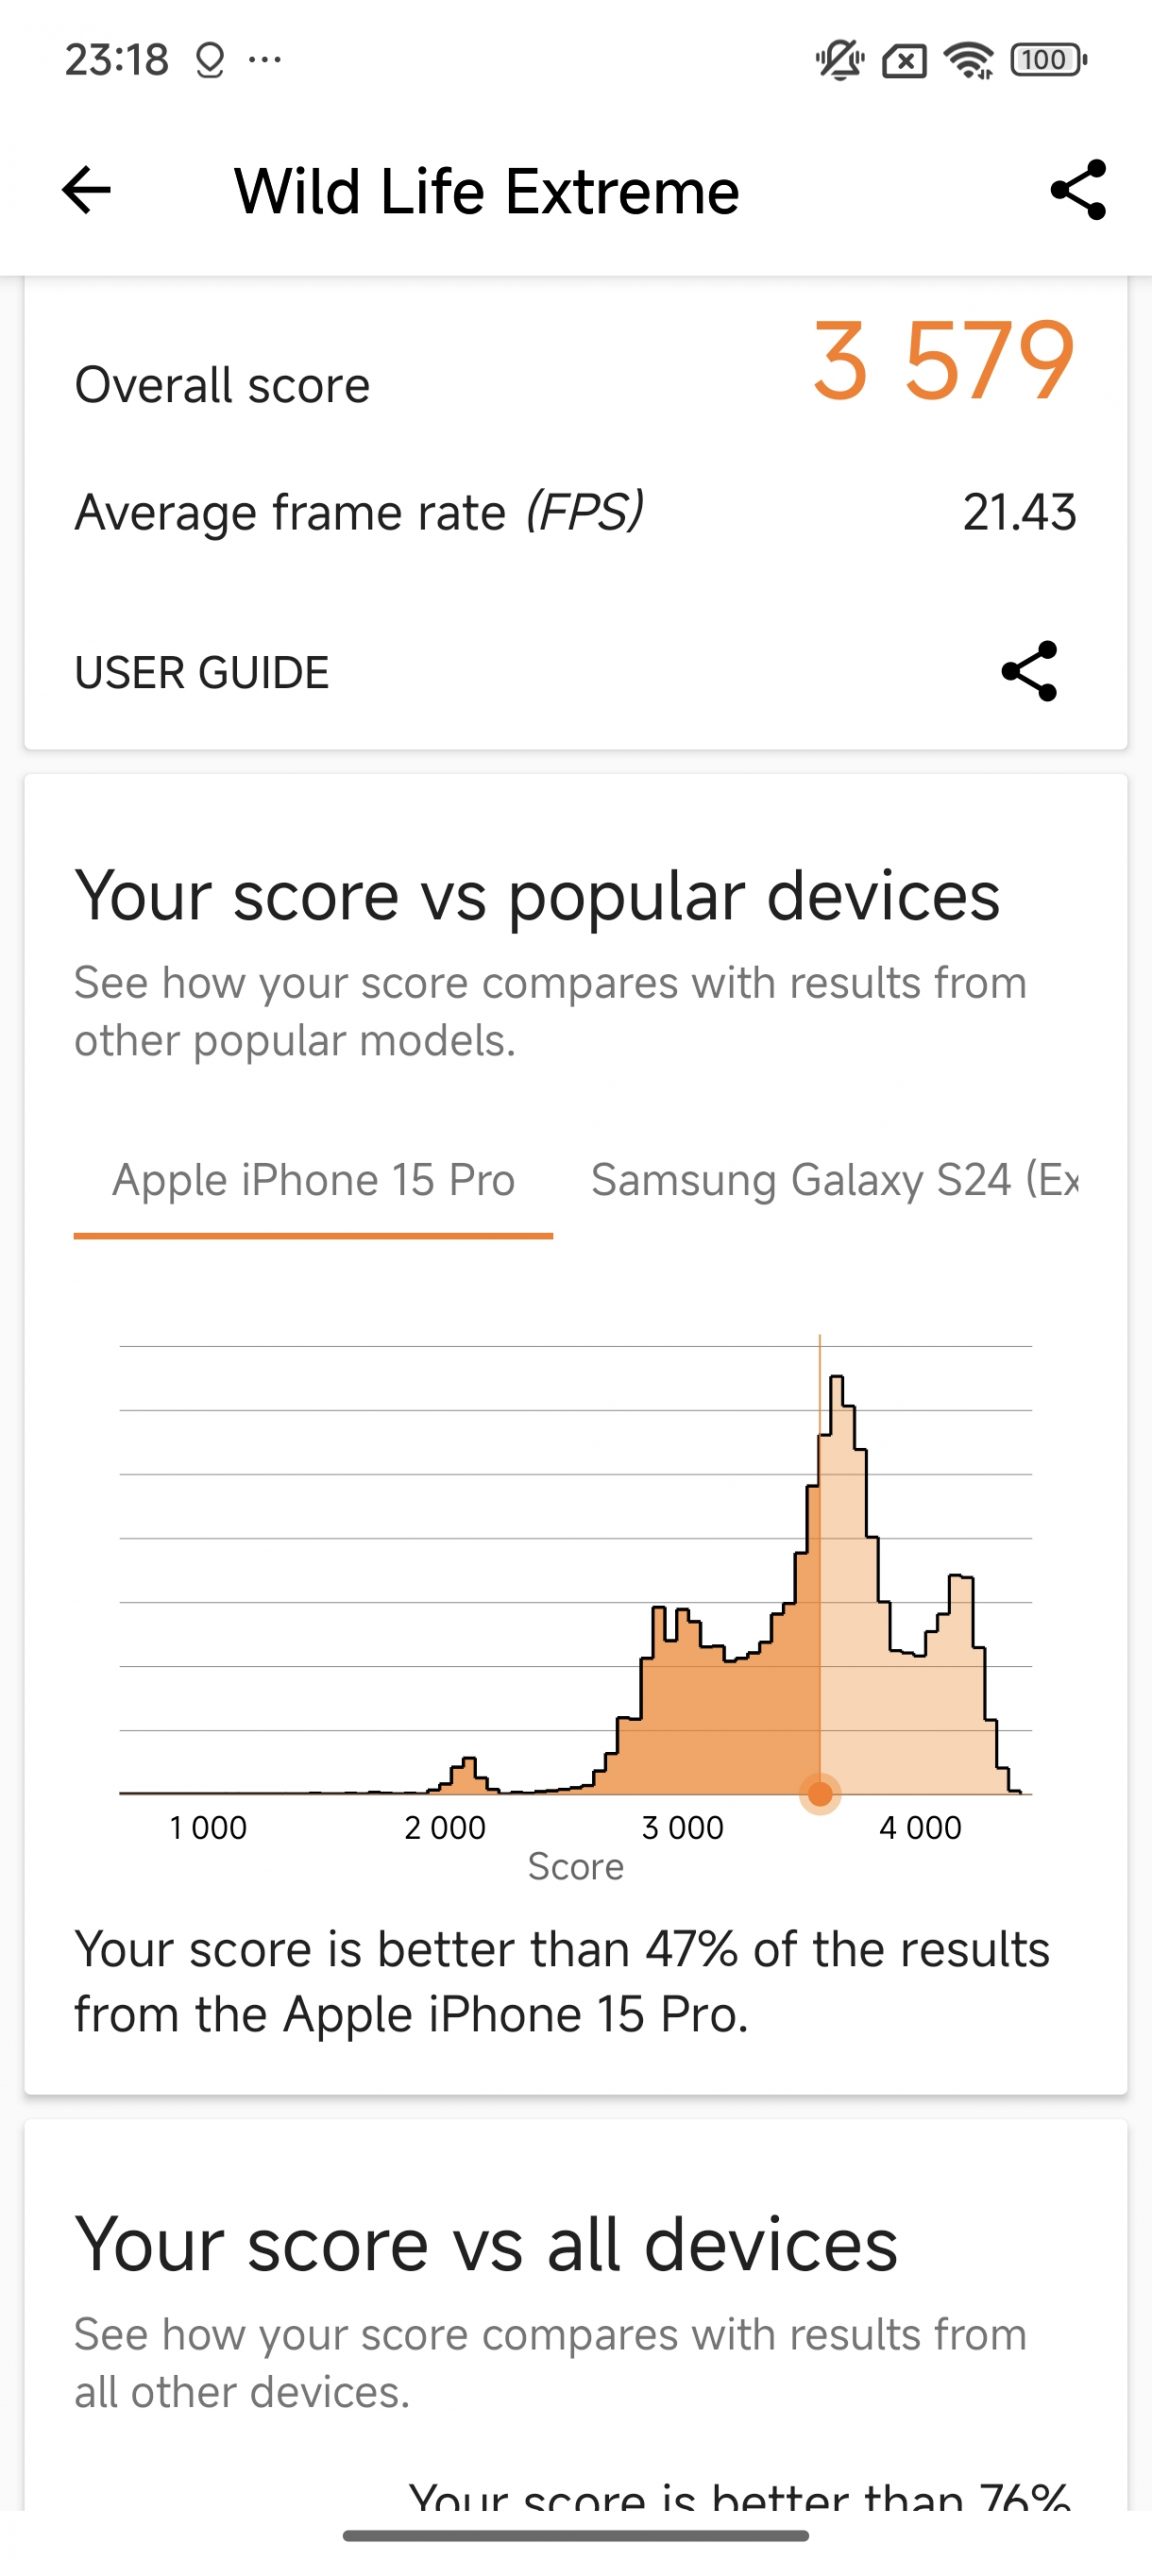Tap the three dots in status bar

coord(265,60)
